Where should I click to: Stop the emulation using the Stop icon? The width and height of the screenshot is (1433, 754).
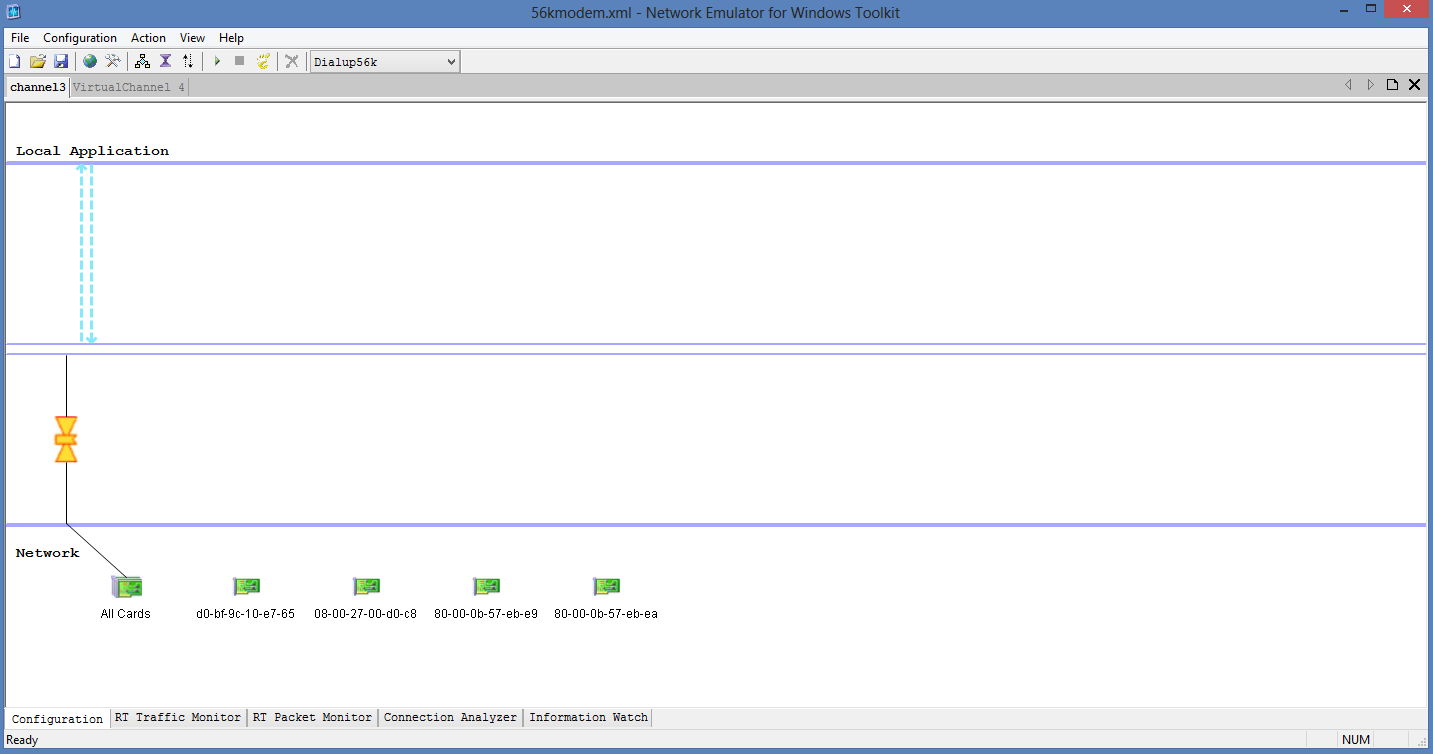pyautogui.click(x=239, y=60)
